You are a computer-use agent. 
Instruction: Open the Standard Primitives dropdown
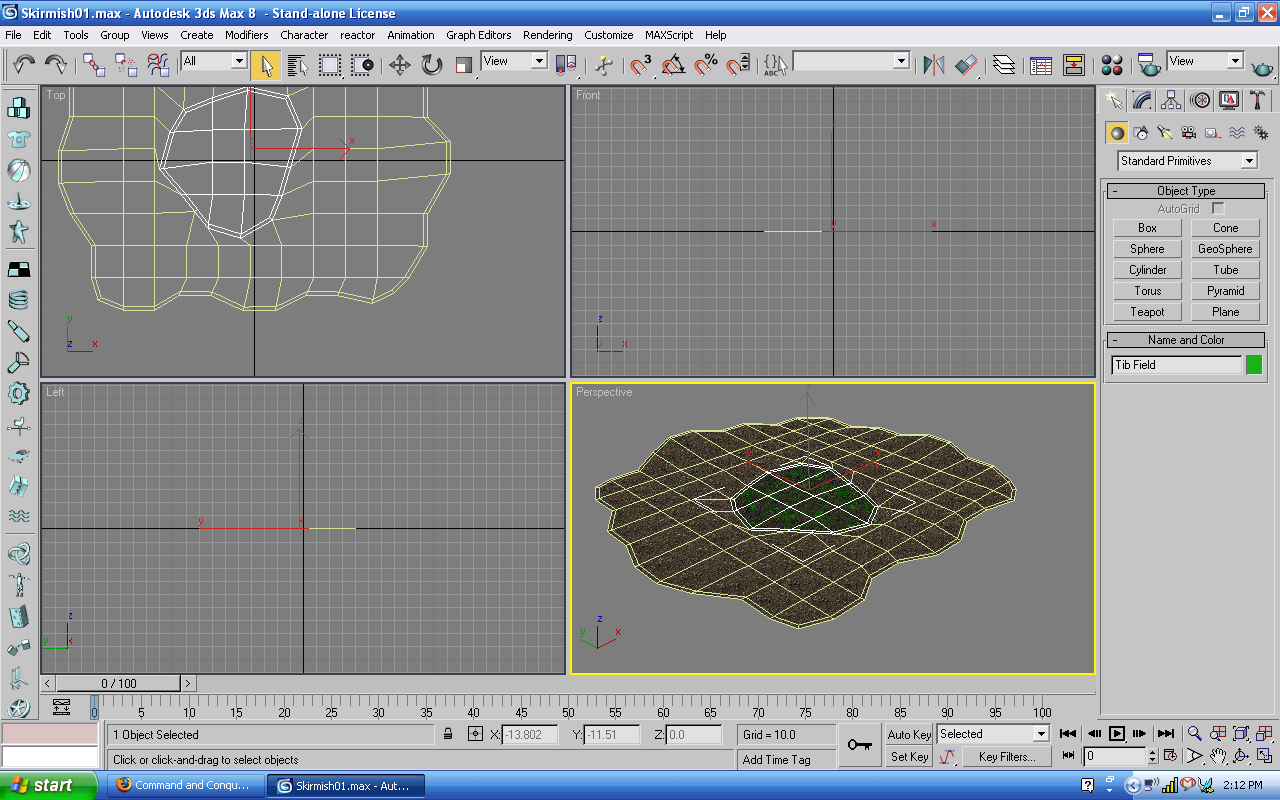click(x=1187, y=161)
